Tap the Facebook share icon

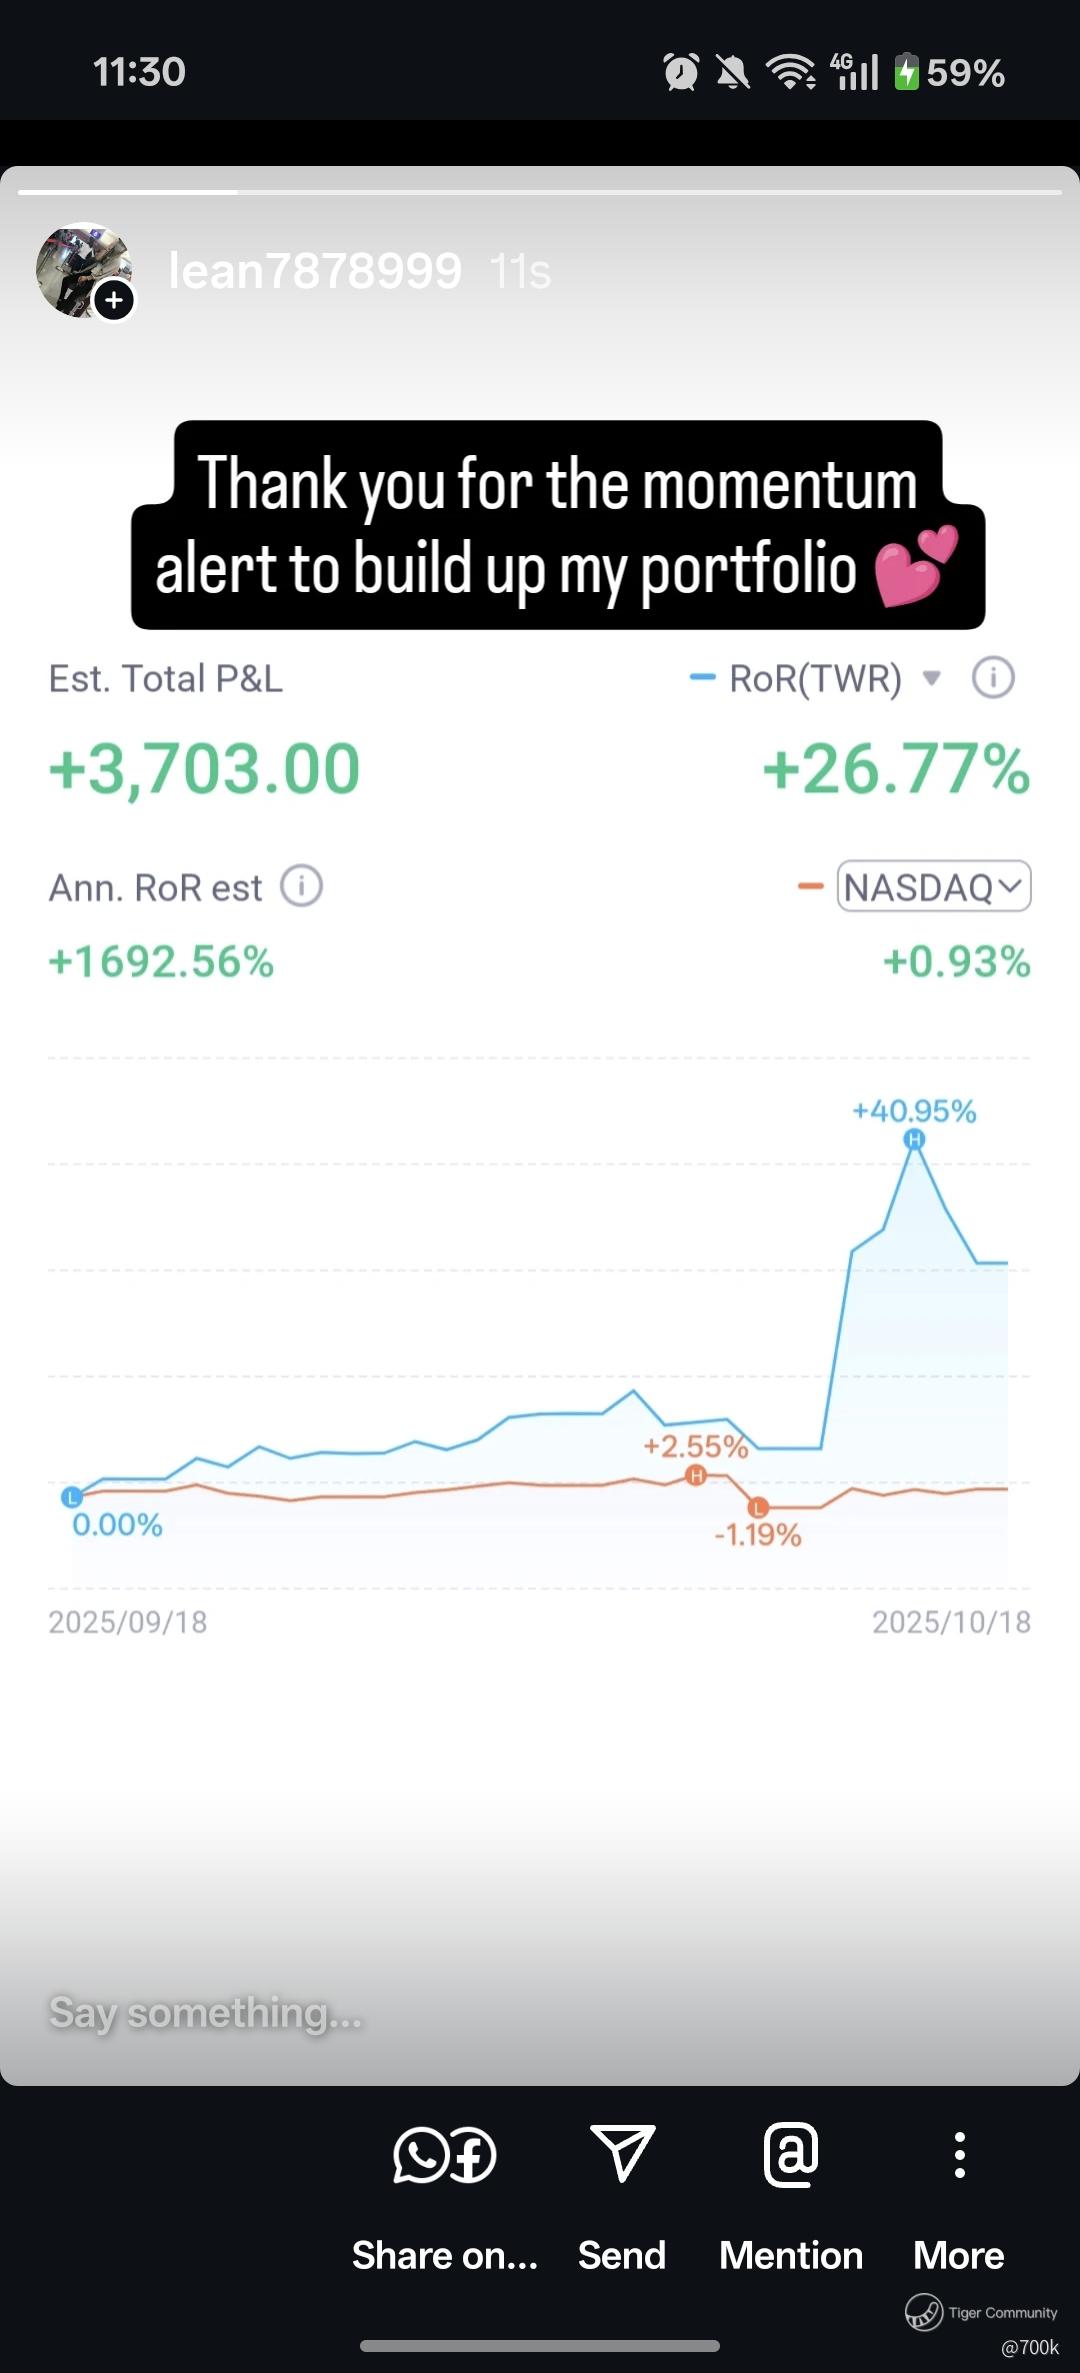click(x=472, y=2155)
